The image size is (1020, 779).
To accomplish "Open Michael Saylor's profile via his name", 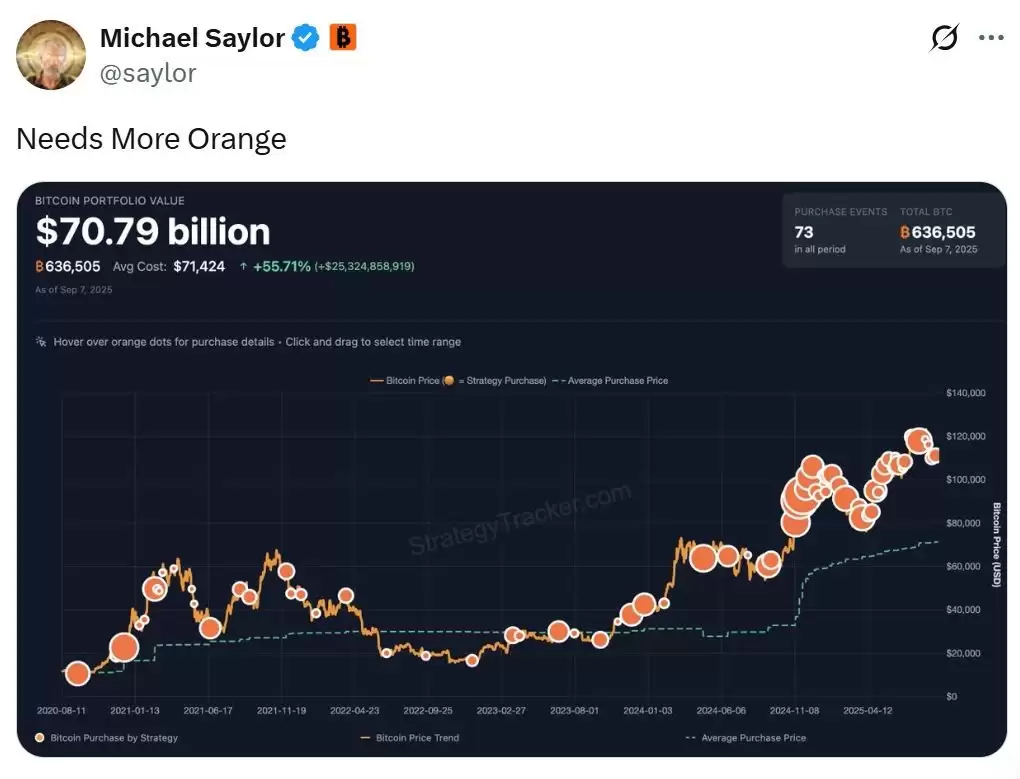I will pos(192,37).
